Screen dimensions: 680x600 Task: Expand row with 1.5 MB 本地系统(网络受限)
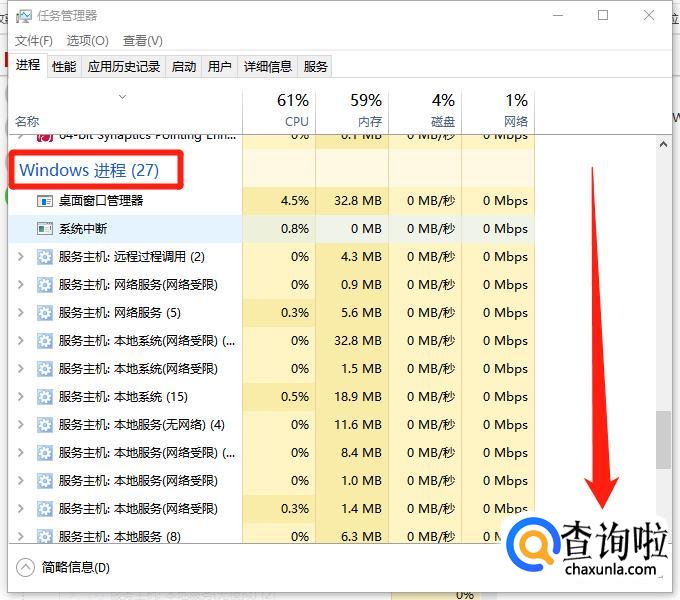(x=20, y=368)
